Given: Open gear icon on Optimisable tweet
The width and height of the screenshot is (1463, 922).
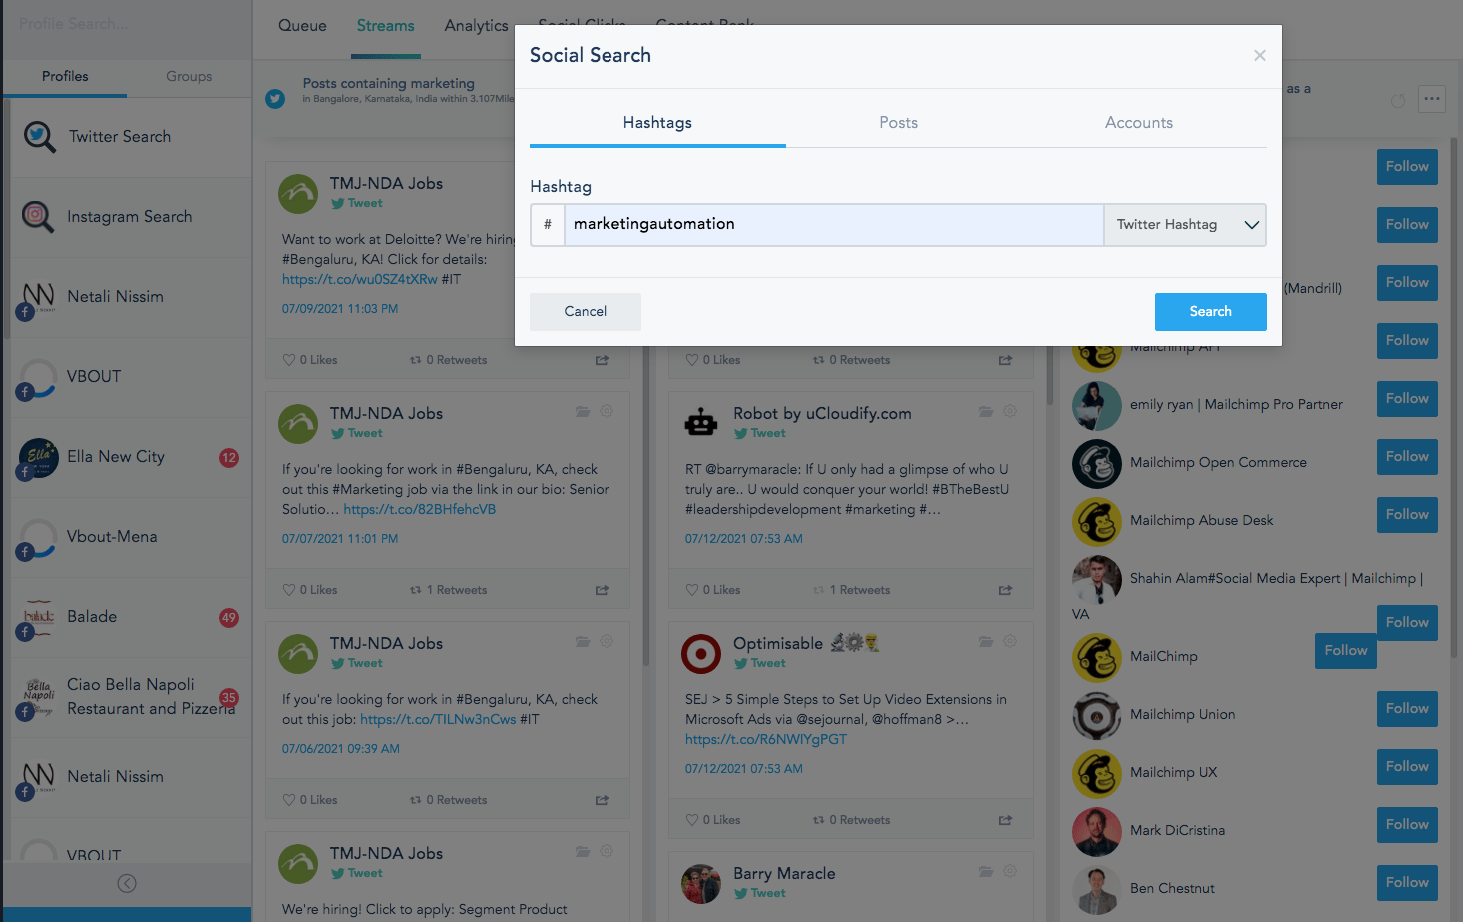Looking at the screenshot, I should pos(1010,641).
